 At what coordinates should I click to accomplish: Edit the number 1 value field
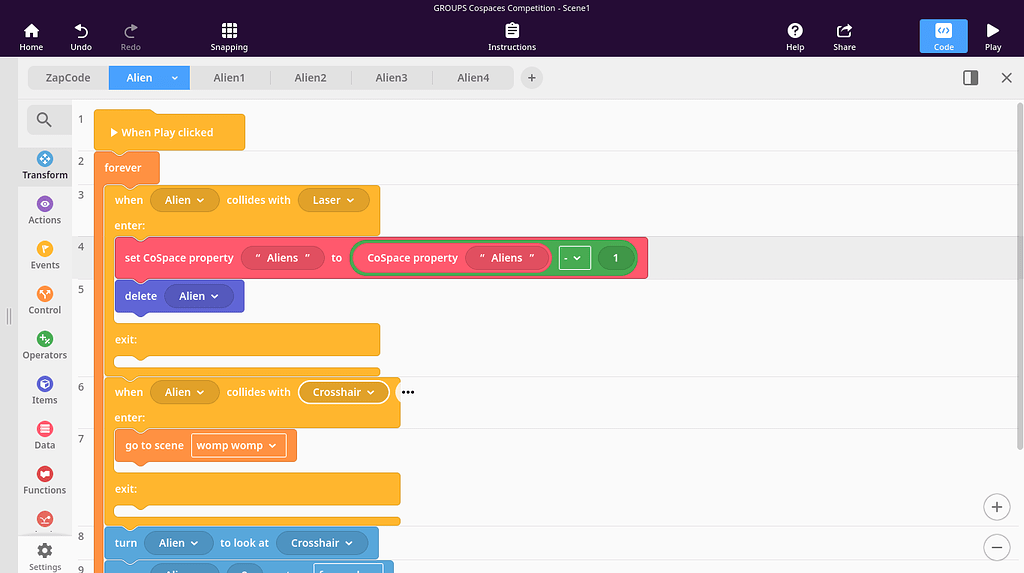click(x=616, y=258)
